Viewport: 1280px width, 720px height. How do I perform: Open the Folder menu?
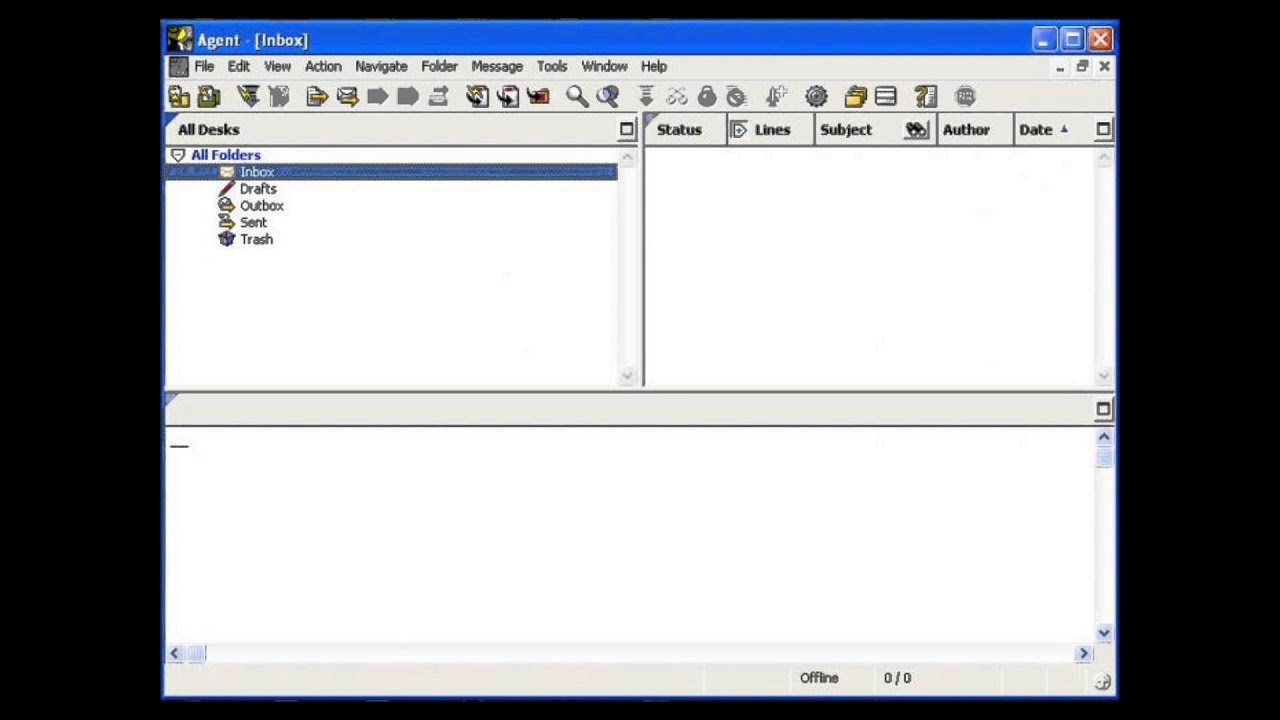point(439,66)
